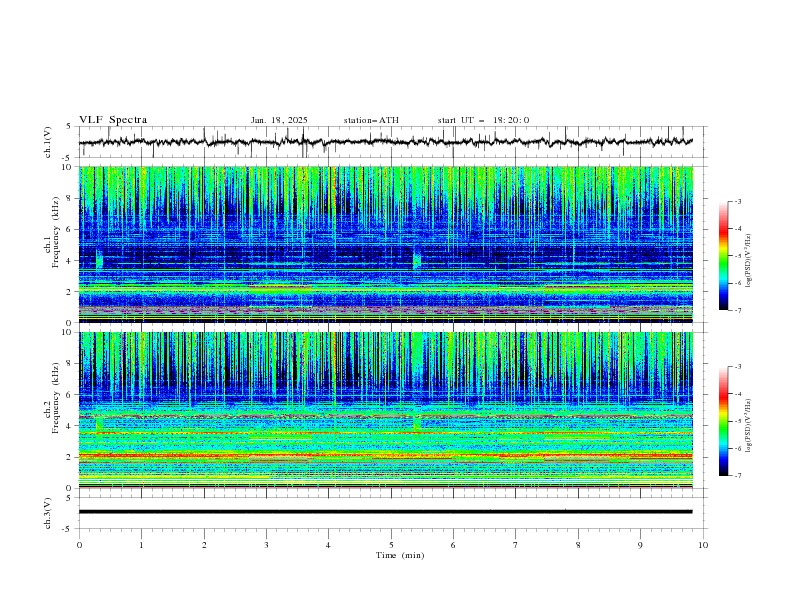The height and width of the screenshot is (612, 792).
Task: Click the ch.1 "Frequency (kHz)" axis label
Action: [x=55, y=232]
